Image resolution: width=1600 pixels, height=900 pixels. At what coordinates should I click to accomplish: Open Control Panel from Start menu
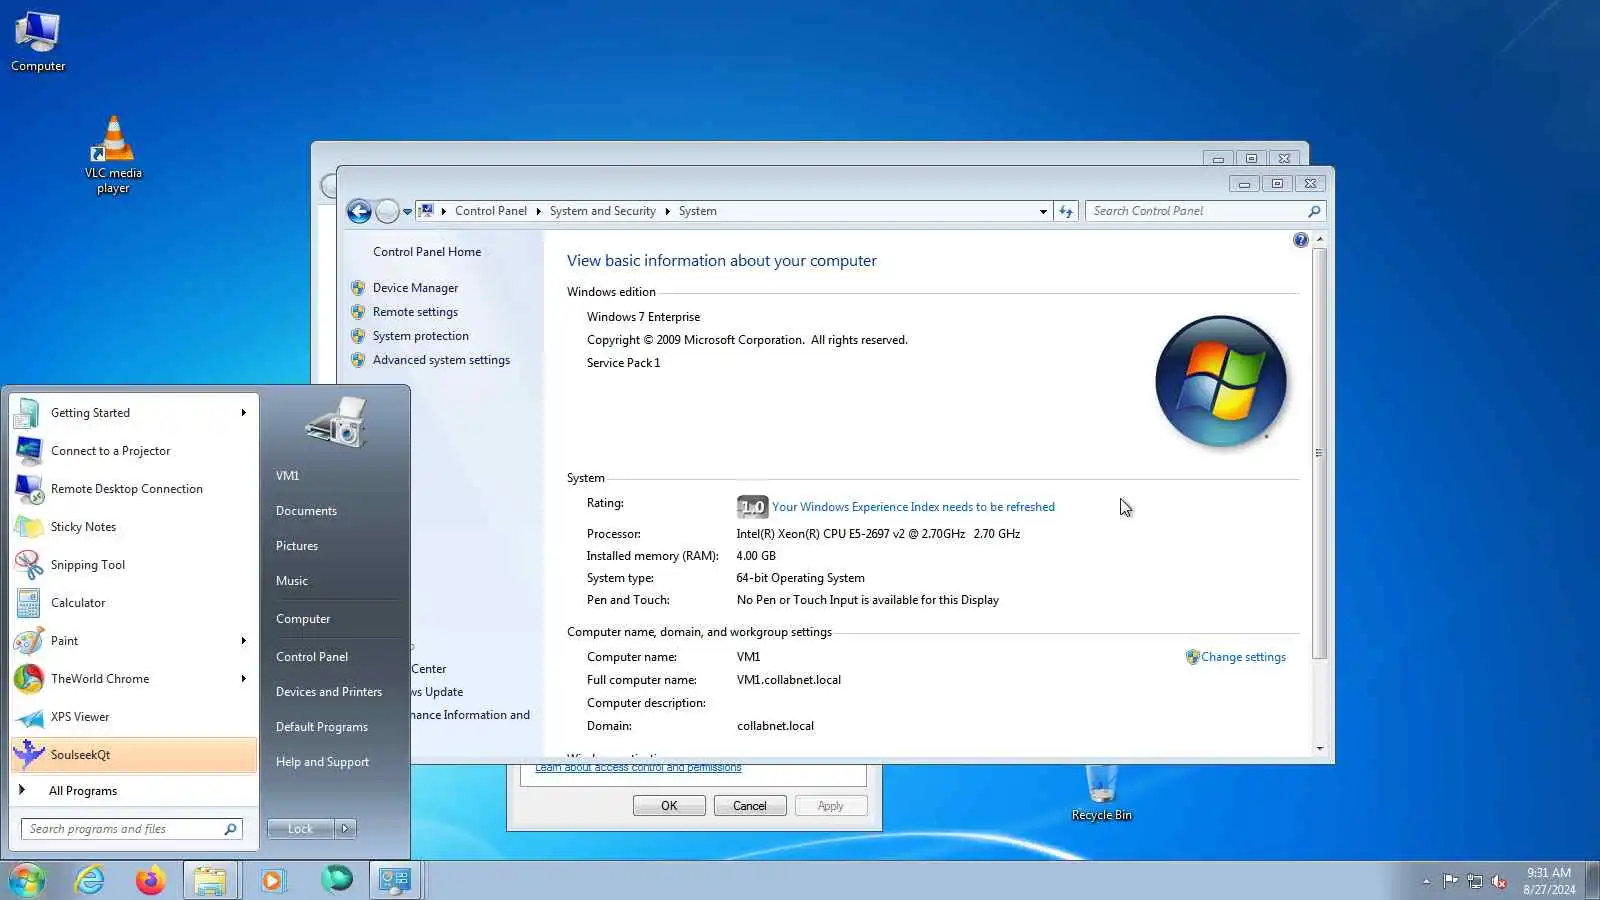(x=312, y=657)
